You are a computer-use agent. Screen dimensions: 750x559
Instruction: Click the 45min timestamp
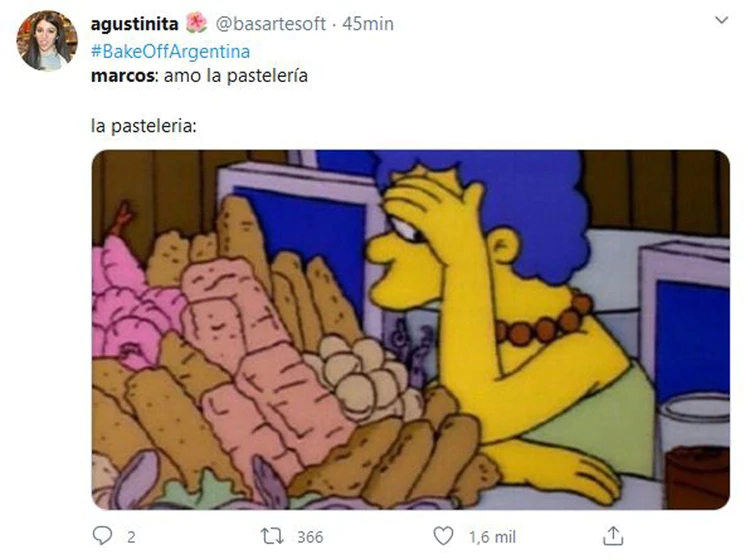368,23
